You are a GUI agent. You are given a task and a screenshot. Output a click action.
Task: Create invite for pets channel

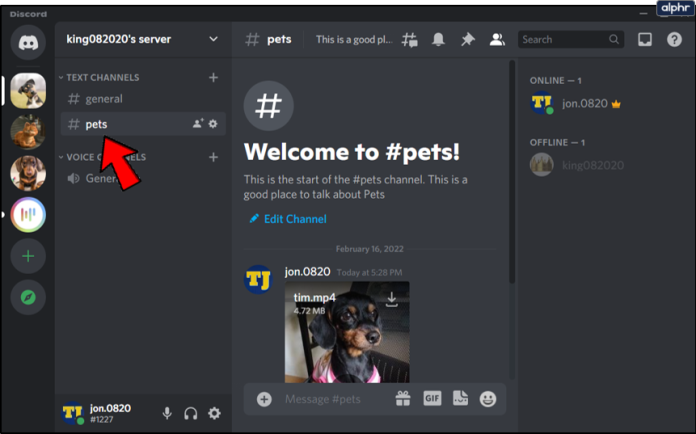[198, 123]
